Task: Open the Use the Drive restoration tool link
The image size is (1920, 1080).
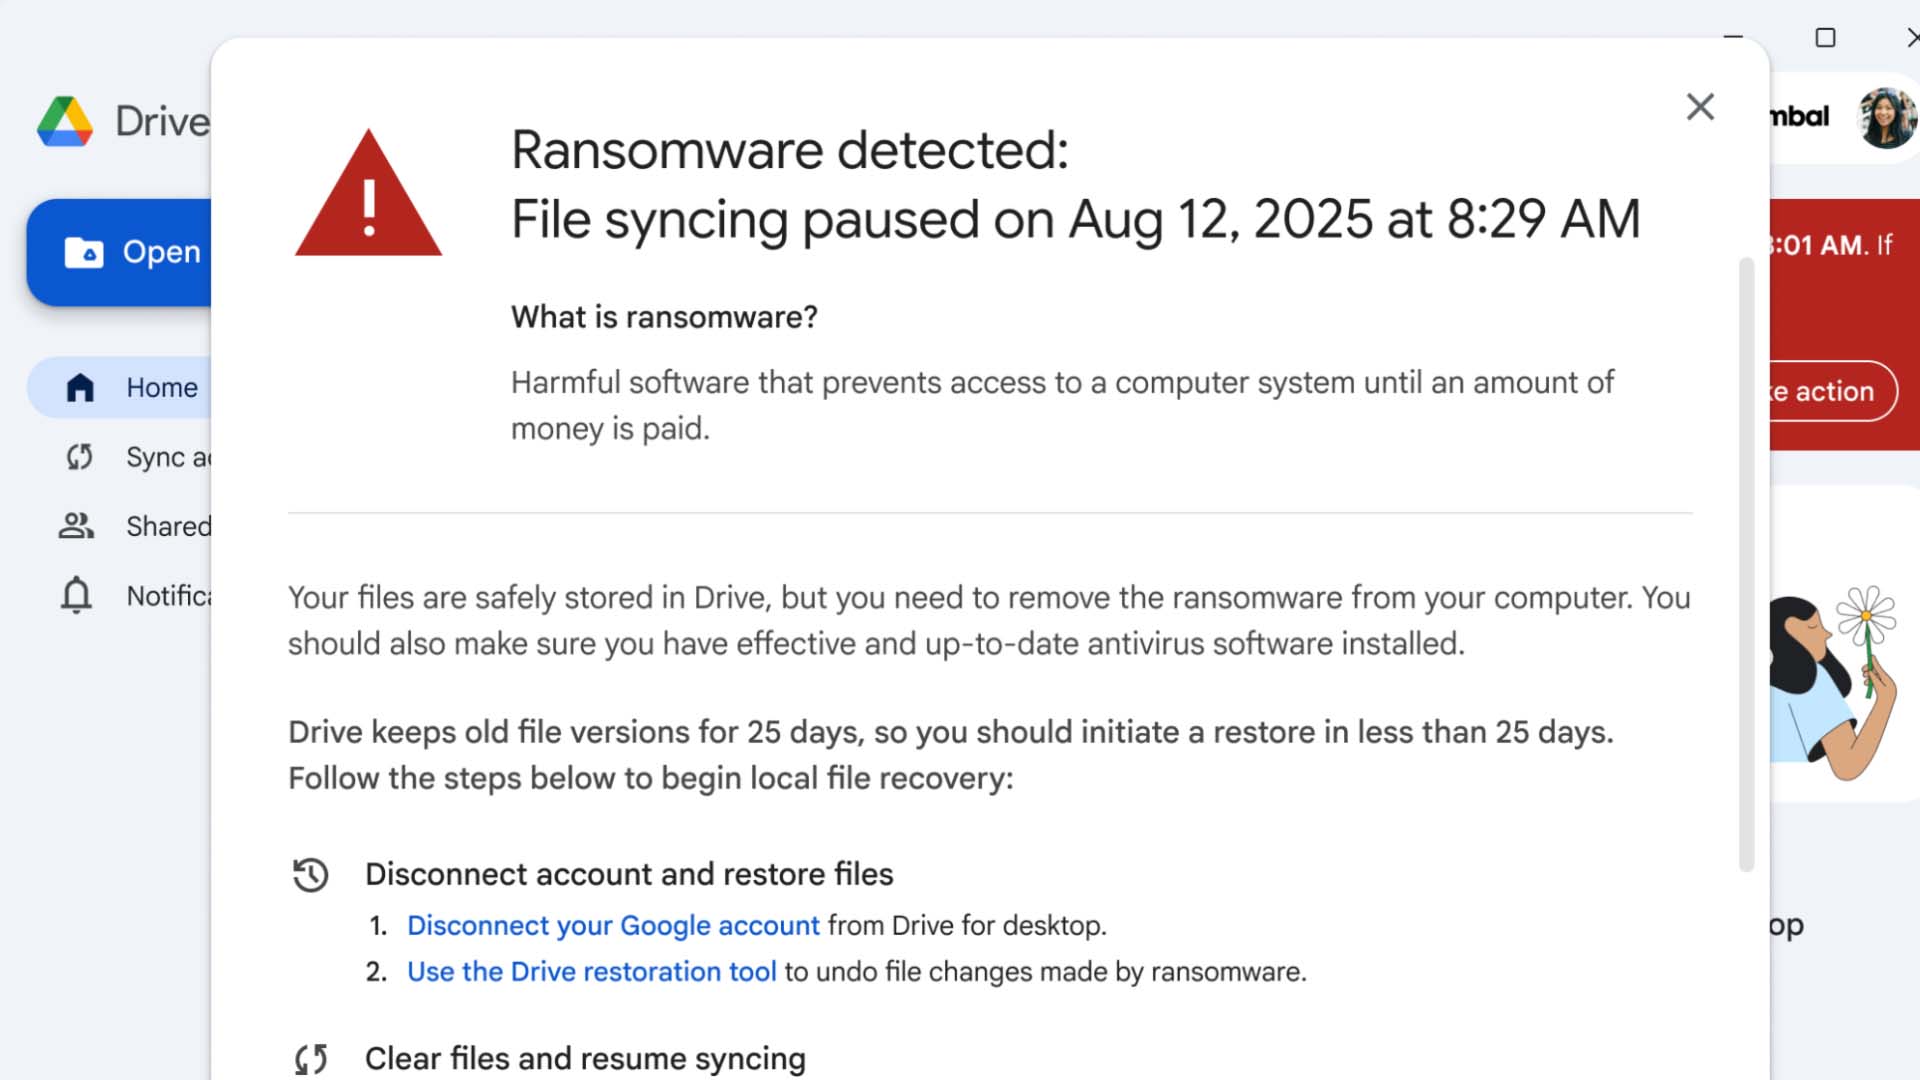Action: 591,972
